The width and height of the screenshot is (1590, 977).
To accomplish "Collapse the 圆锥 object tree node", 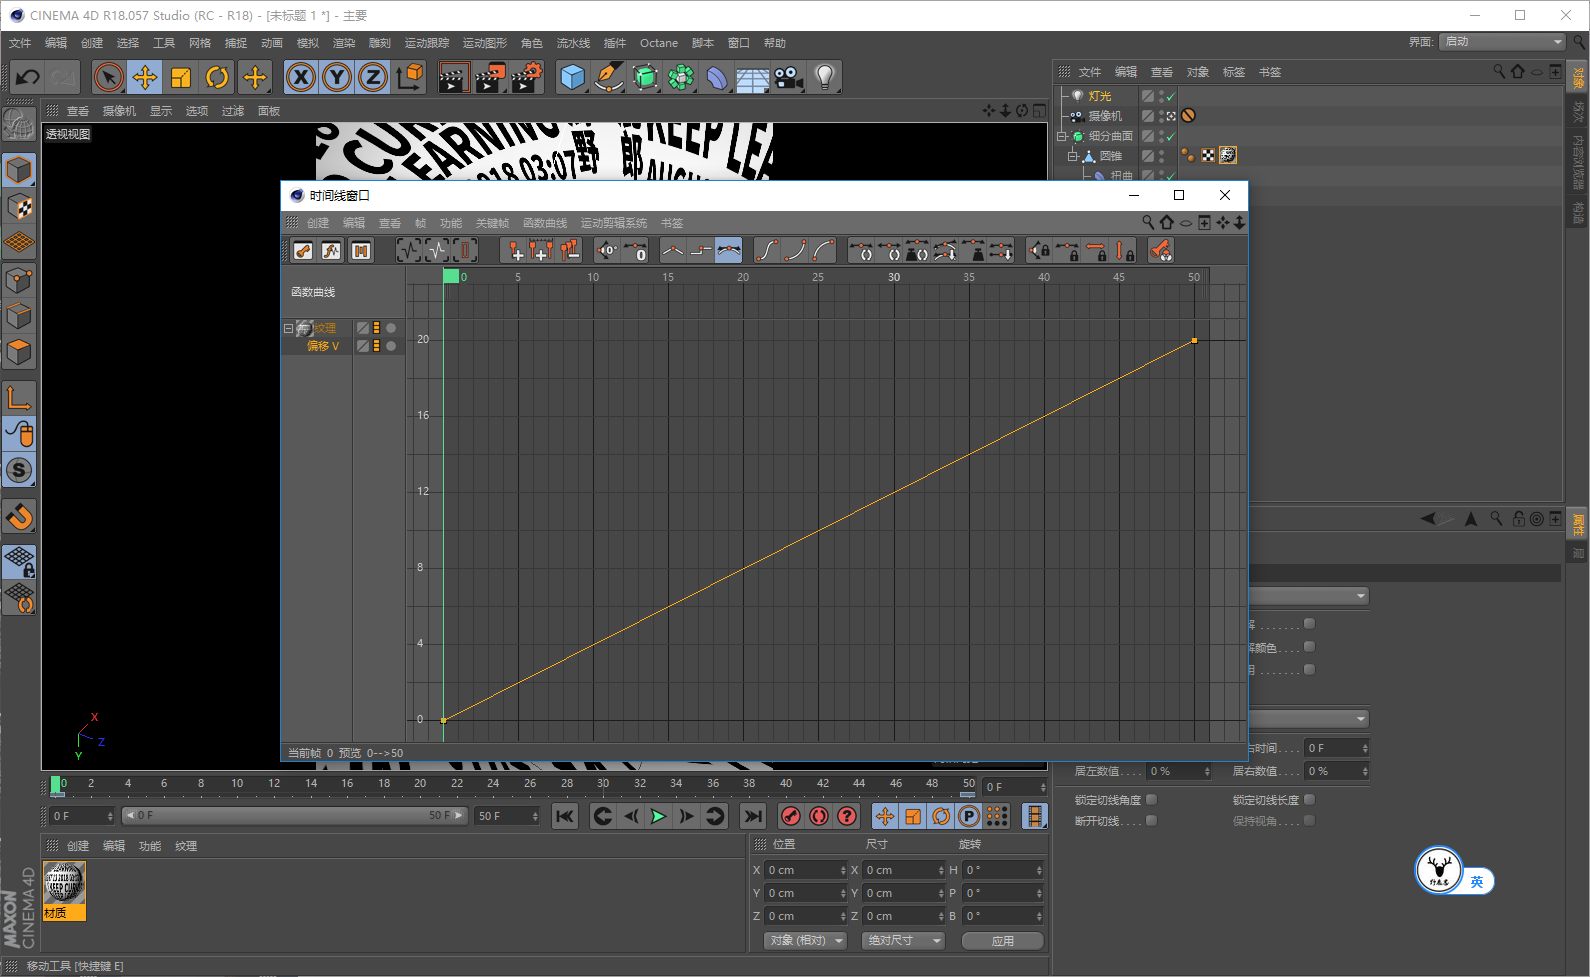I will pyautogui.click(x=1073, y=156).
